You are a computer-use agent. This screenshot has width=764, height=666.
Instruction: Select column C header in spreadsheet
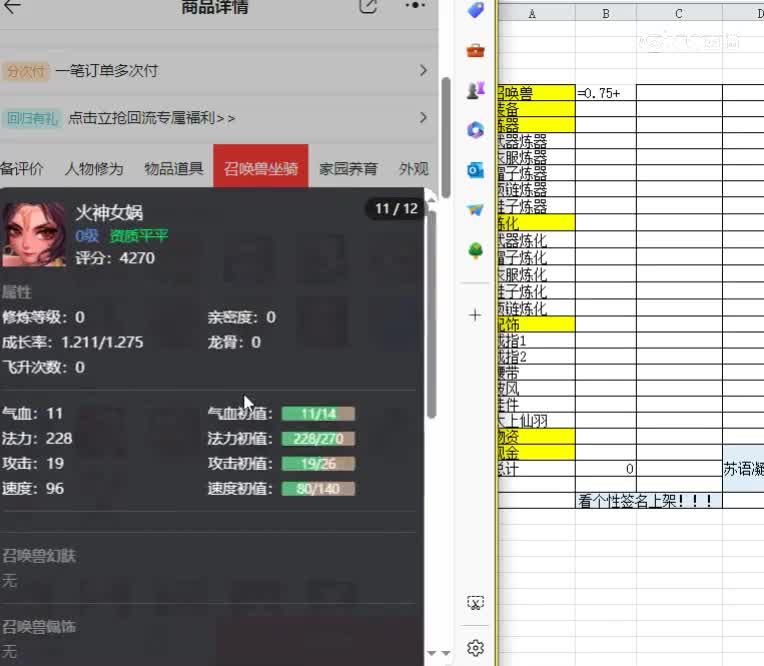679,13
